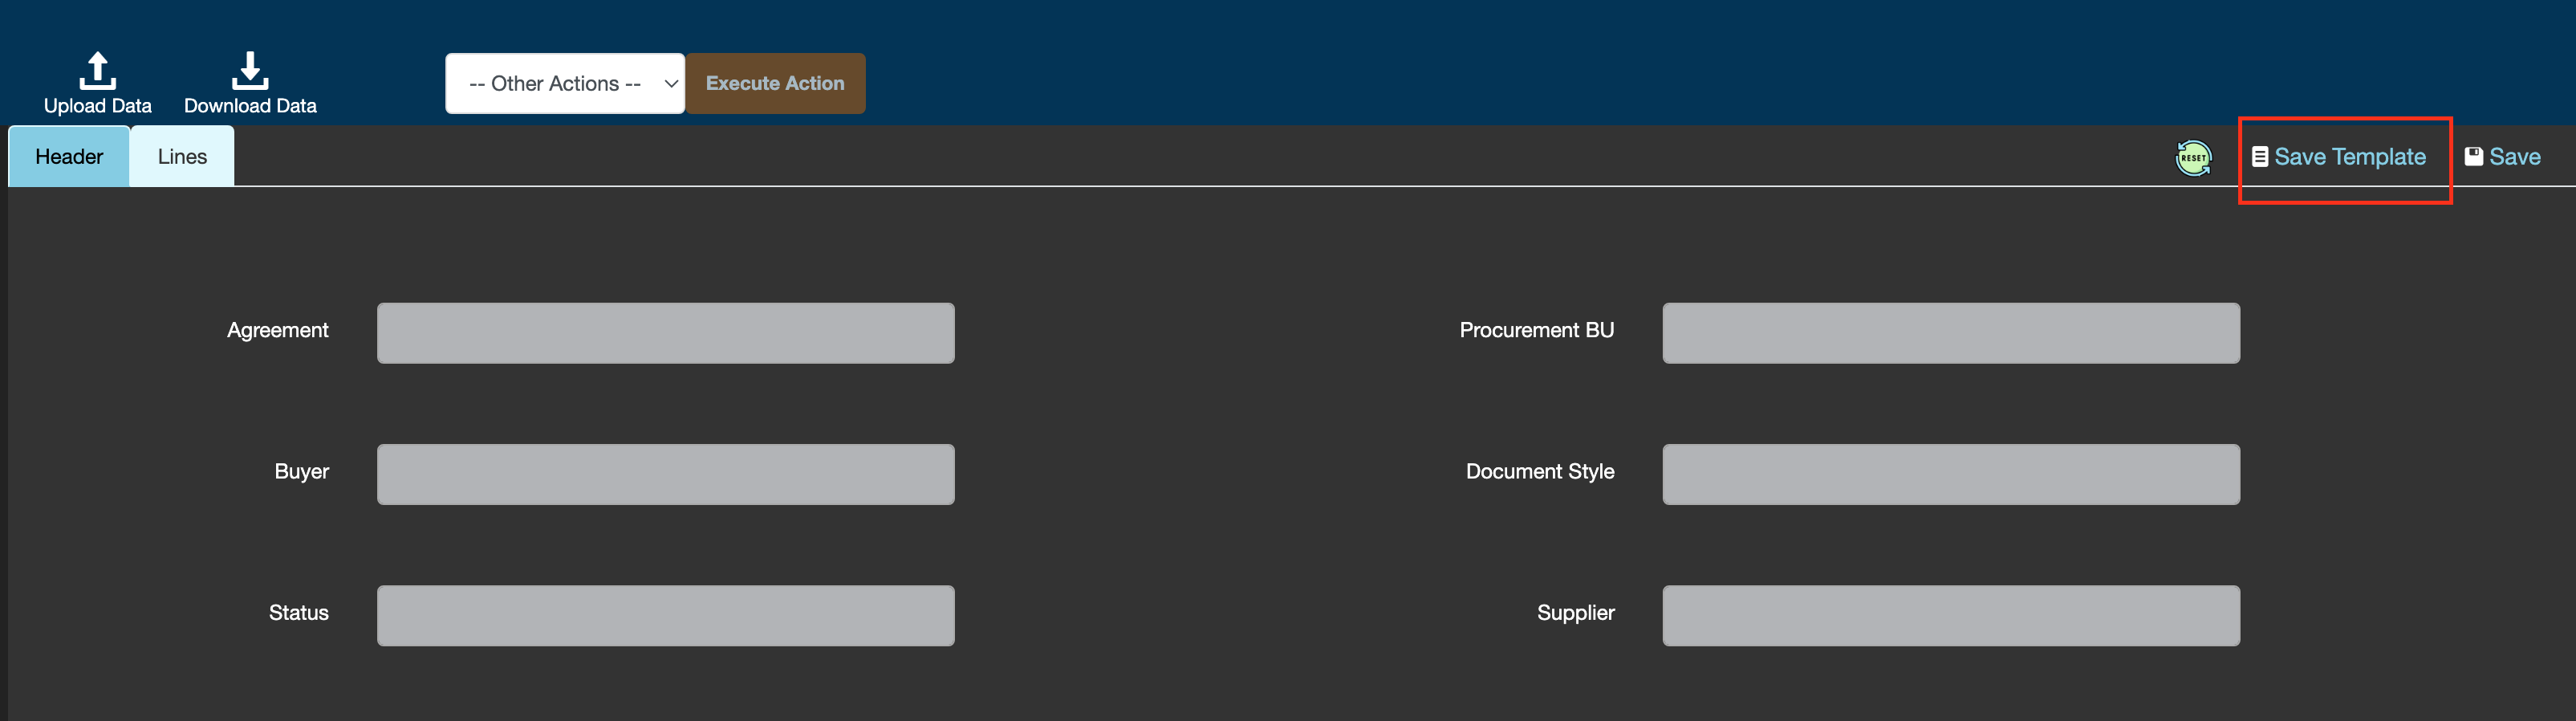Image resolution: width=2576 pixels, height=721 pixels.
Task: Click the Save text link
Action: 2514,157
